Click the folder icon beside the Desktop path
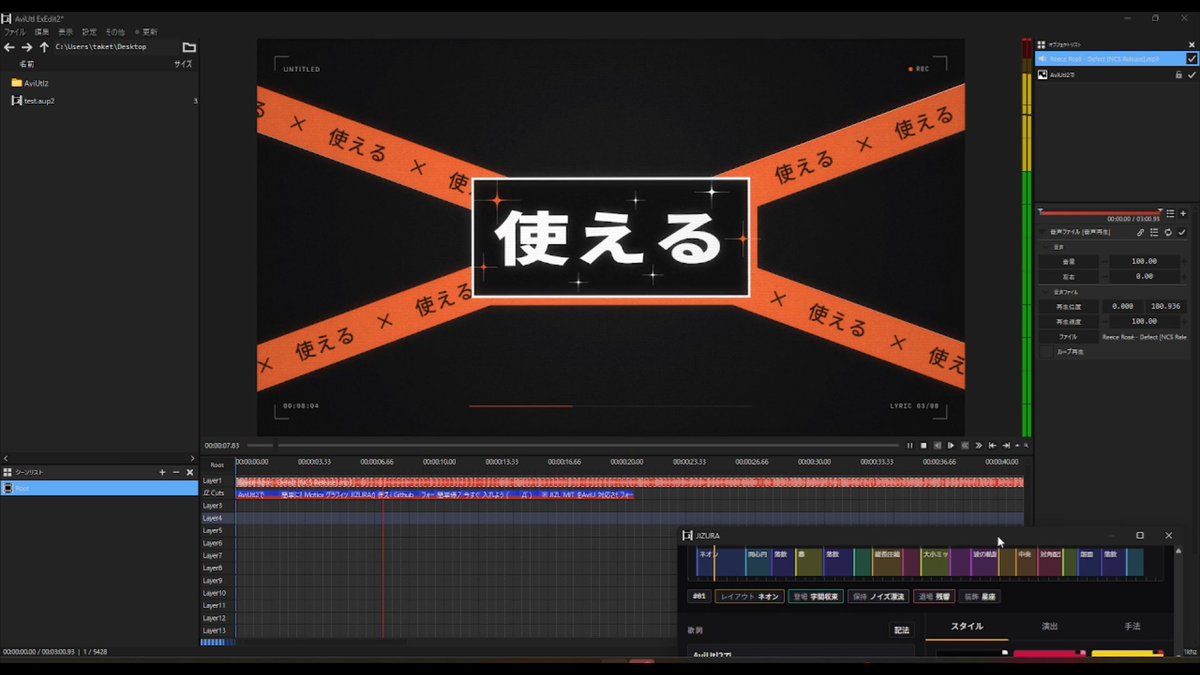Image resolution: width=1200 pixels, height=675 pixels. pyautogui.click(x=189, y=47)
